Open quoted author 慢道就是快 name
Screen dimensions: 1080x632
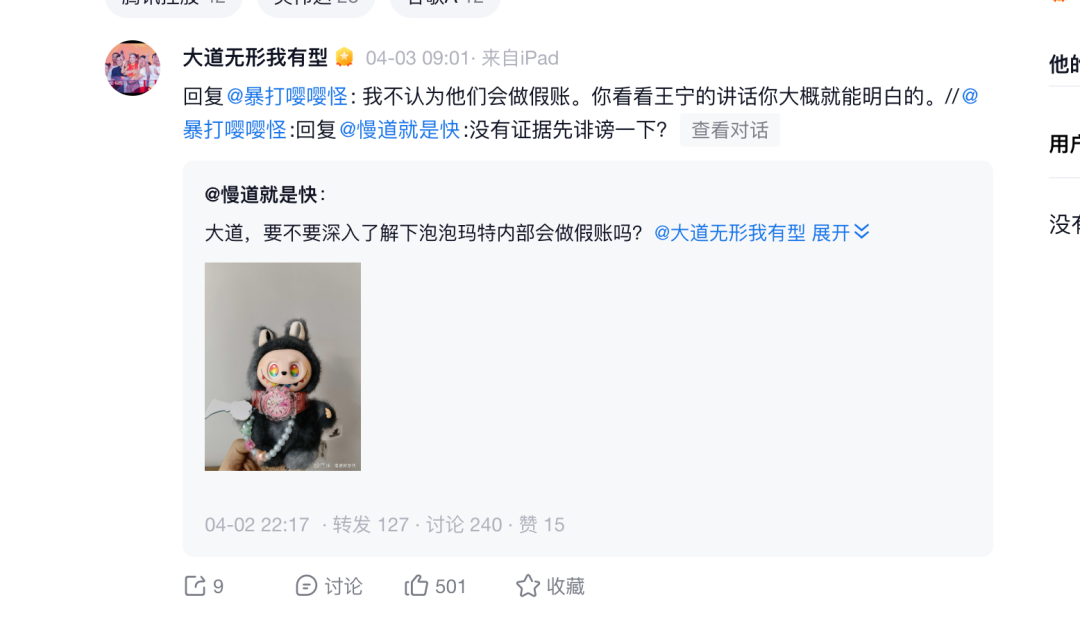261,195
